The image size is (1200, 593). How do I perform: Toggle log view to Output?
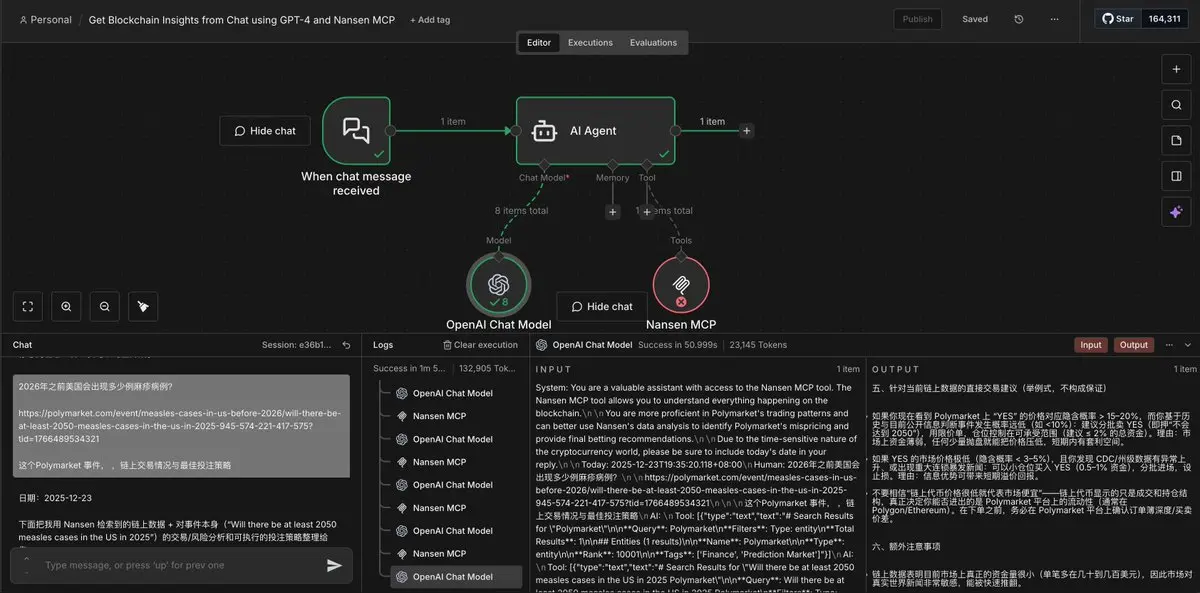[x=1133, y=345]
